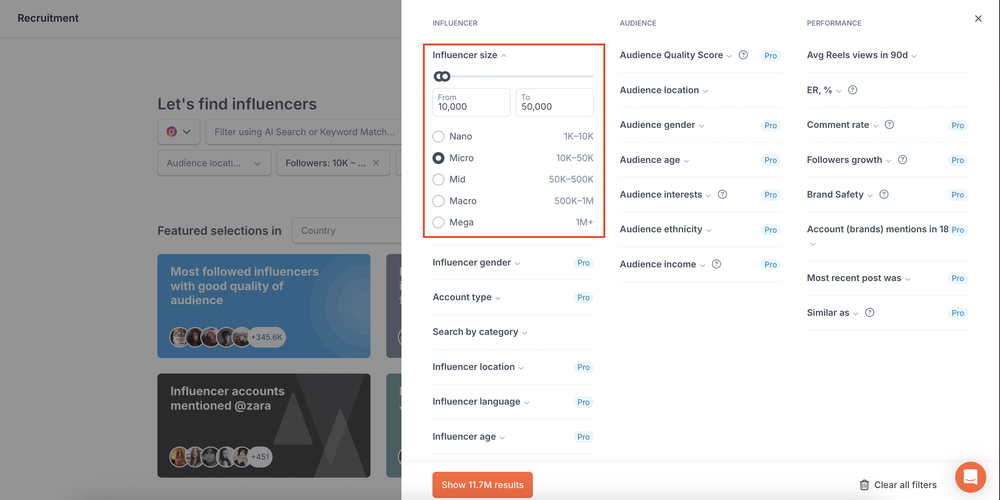Collapse the Influencer size section
This screenshot has height=500, width=1000.
pos(469,55)
